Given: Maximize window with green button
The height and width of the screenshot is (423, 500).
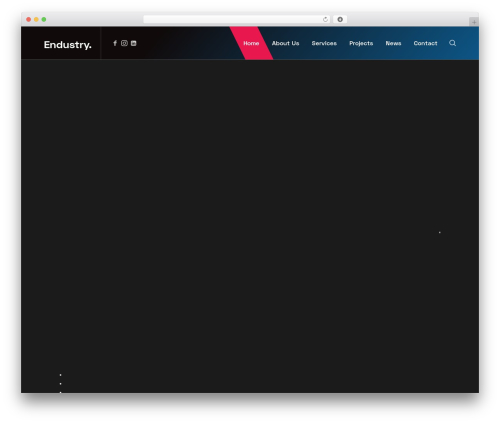Looking at the screenshot, I should pos(44,19).
